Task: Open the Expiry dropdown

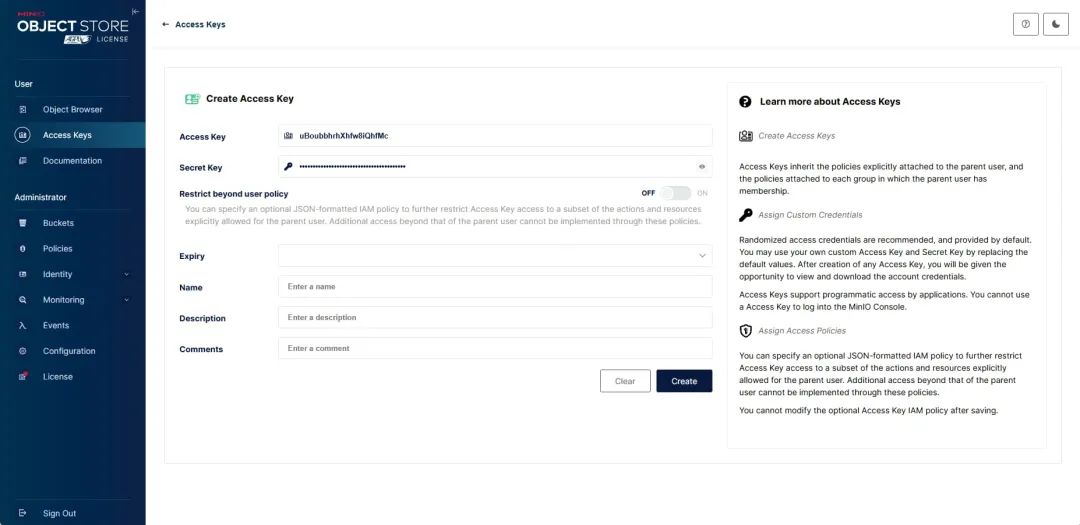Action: [x=495, y=256]
